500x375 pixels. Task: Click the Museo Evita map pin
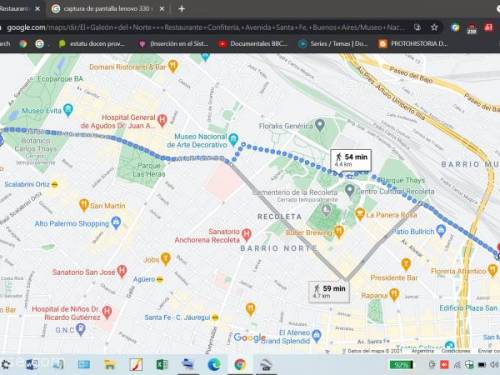click(68, 110)
